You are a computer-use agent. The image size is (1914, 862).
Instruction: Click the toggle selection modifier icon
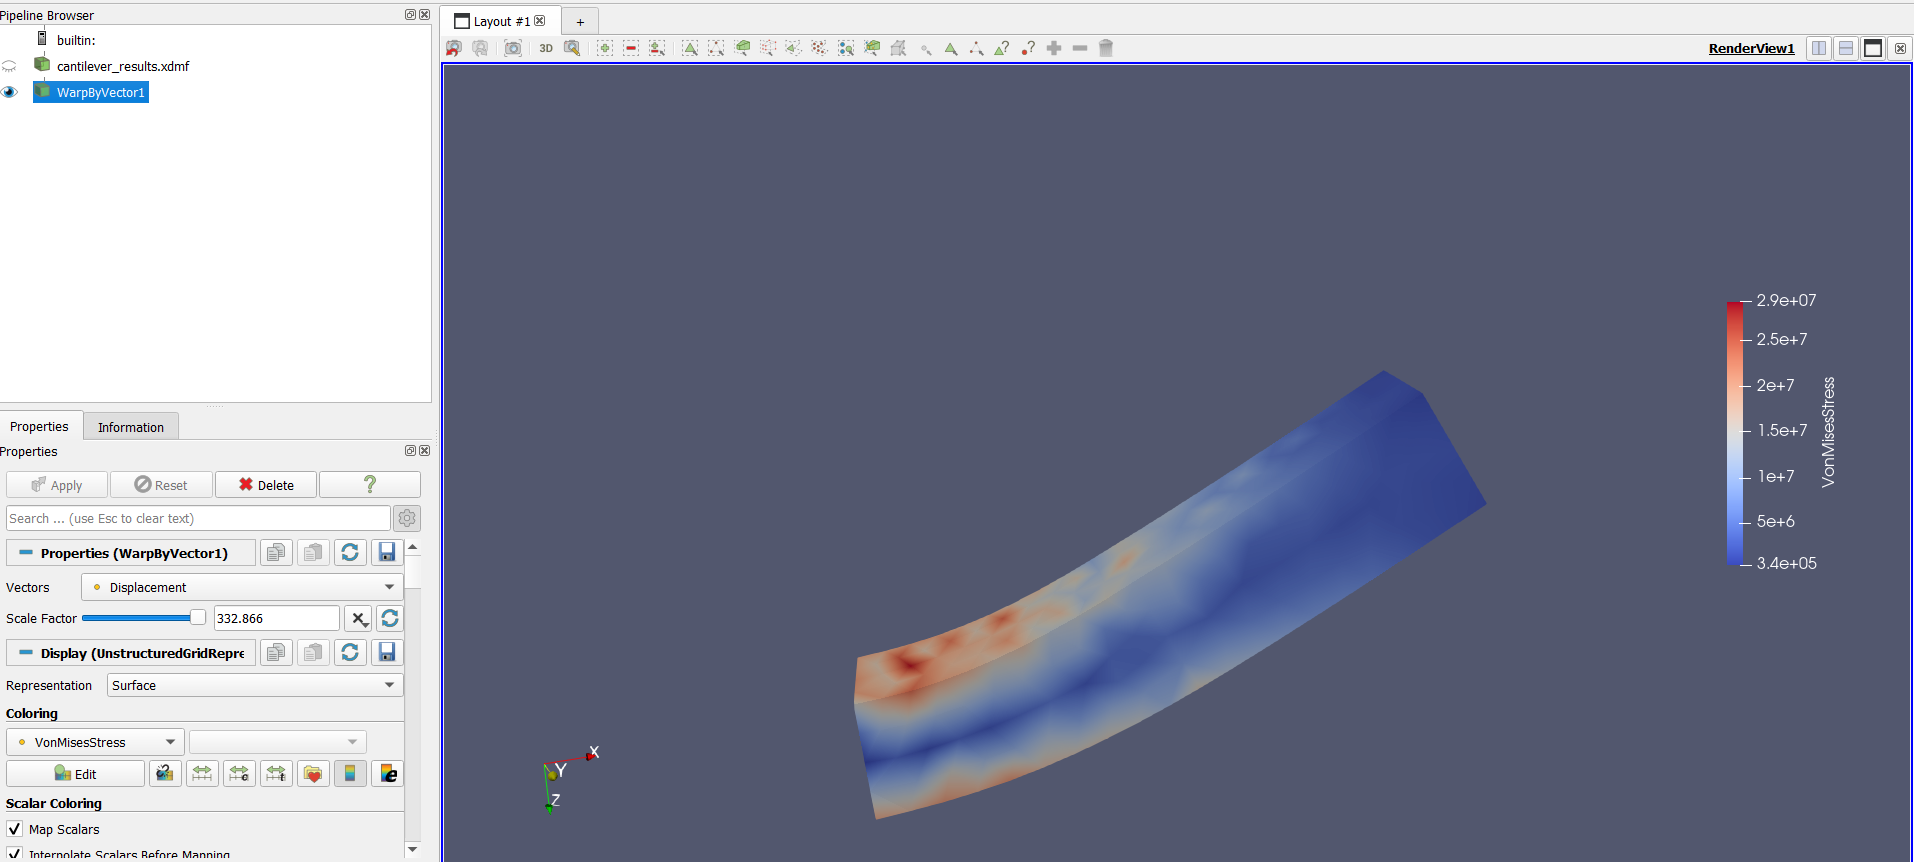(657, 48)
